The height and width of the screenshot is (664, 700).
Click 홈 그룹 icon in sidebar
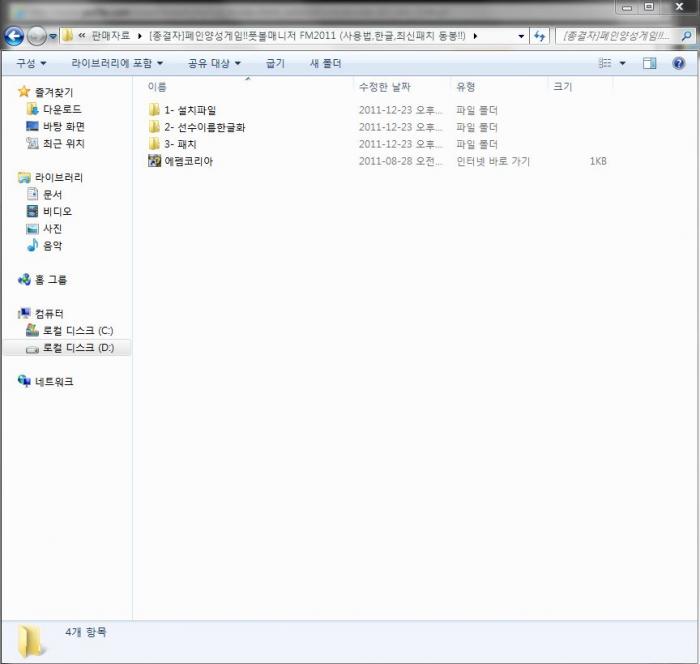pyautogui.click(x=25, y=280)
